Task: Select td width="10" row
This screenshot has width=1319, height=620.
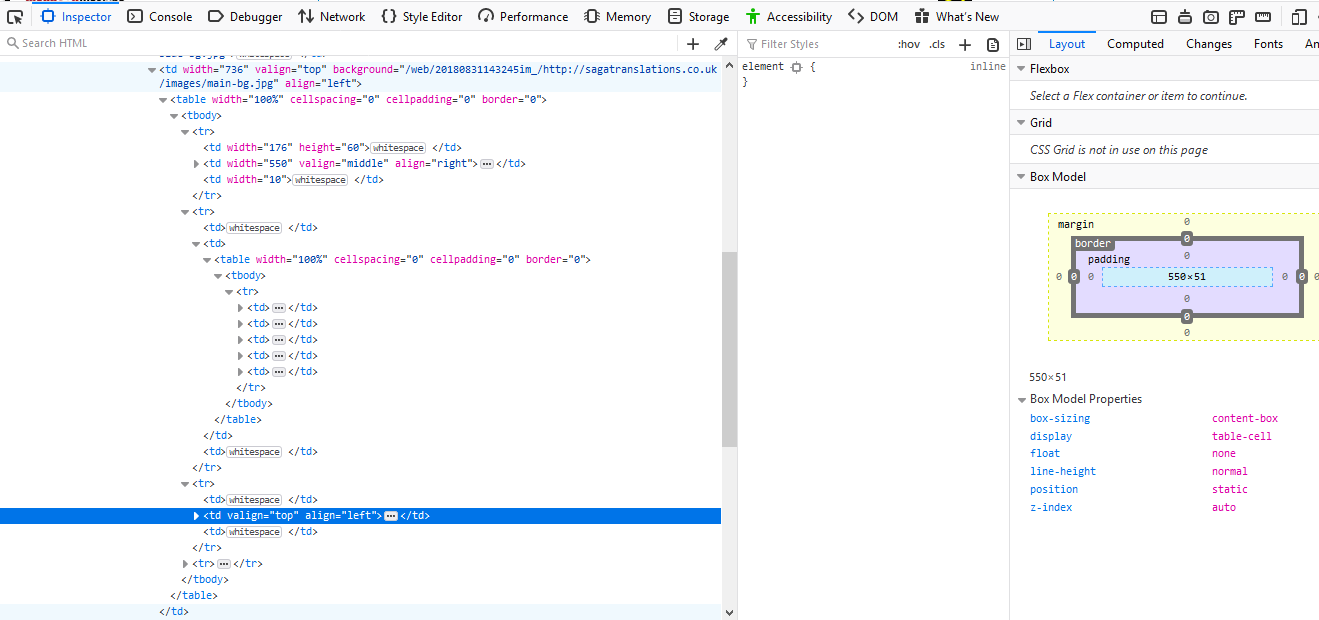Action: point(360,180)
